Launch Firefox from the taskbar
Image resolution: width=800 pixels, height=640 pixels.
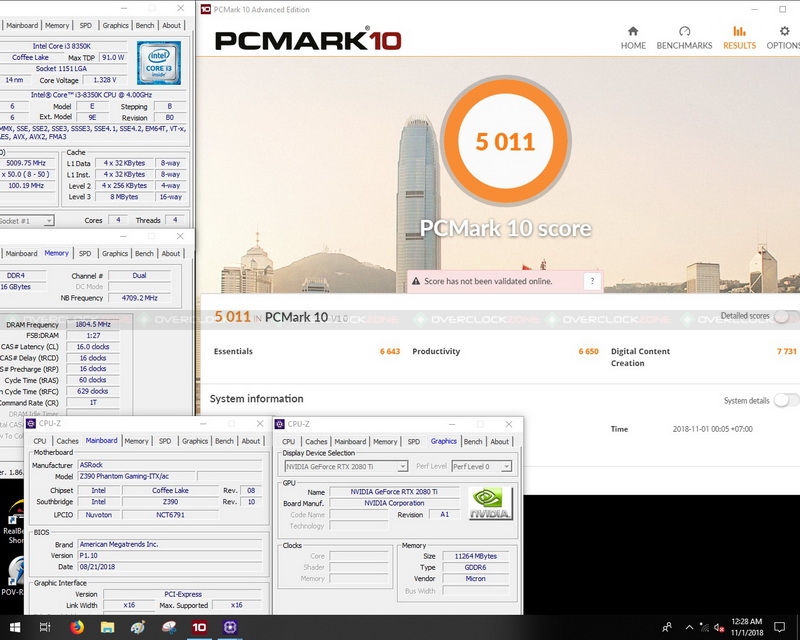(77, 627)
